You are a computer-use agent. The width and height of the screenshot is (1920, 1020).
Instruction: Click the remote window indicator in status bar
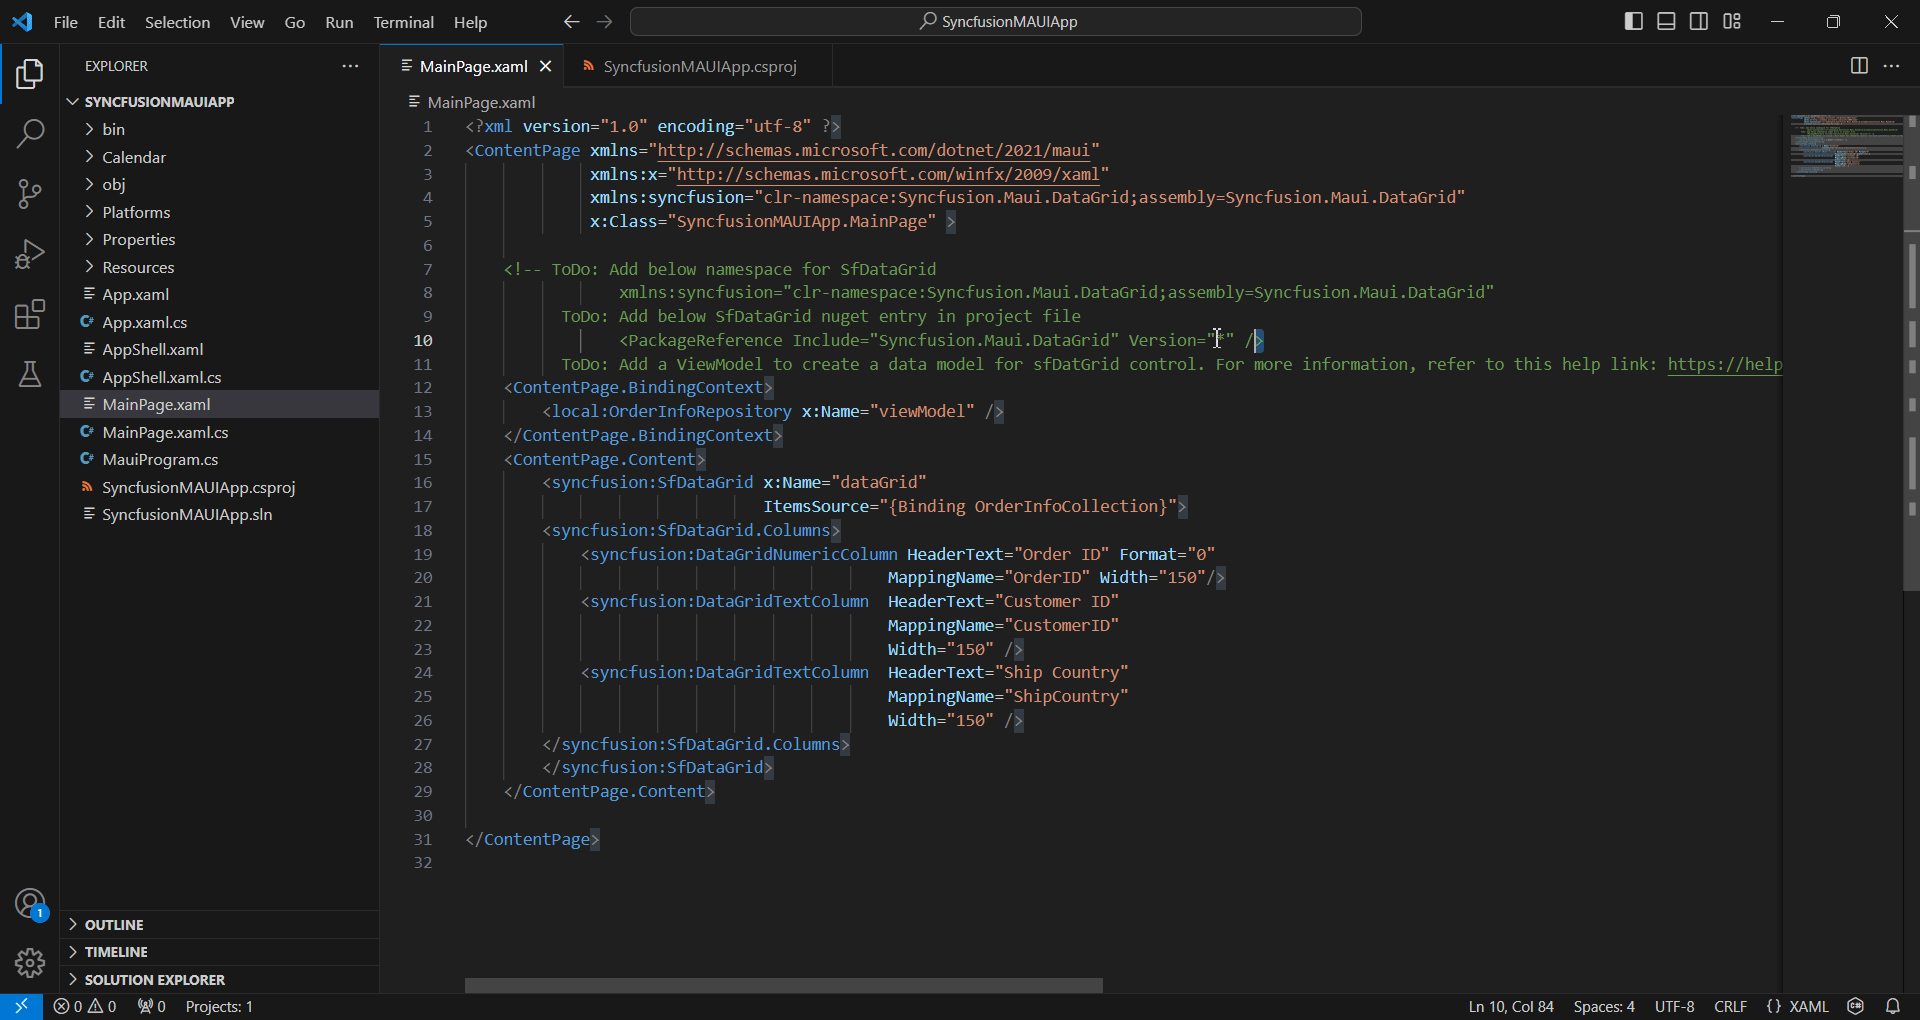pos(21,1007)
